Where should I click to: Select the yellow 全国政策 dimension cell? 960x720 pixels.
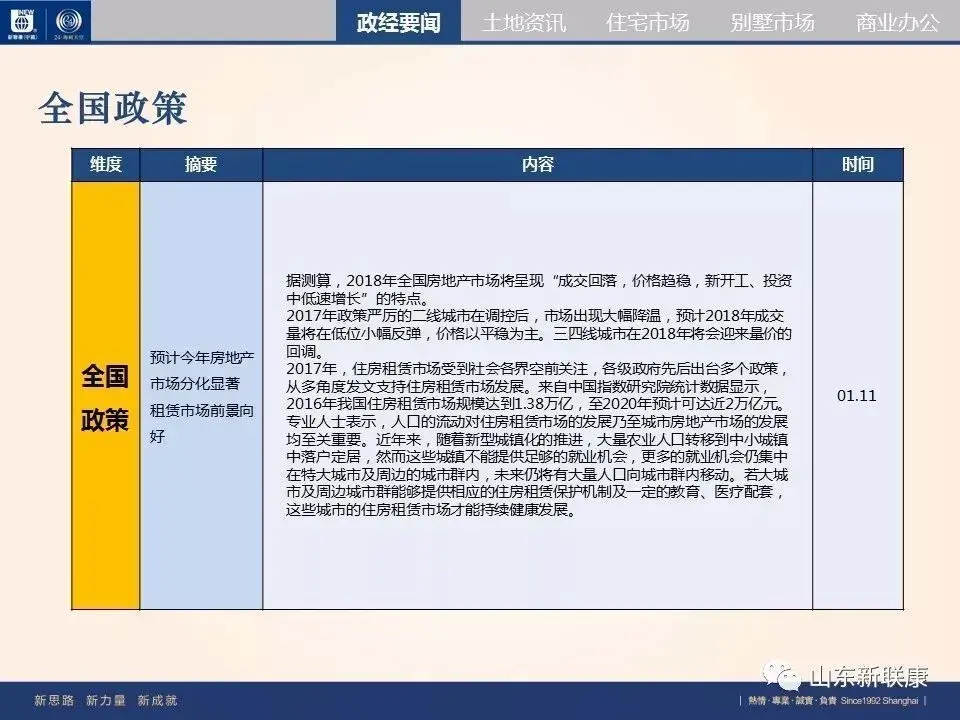(105, 396)
